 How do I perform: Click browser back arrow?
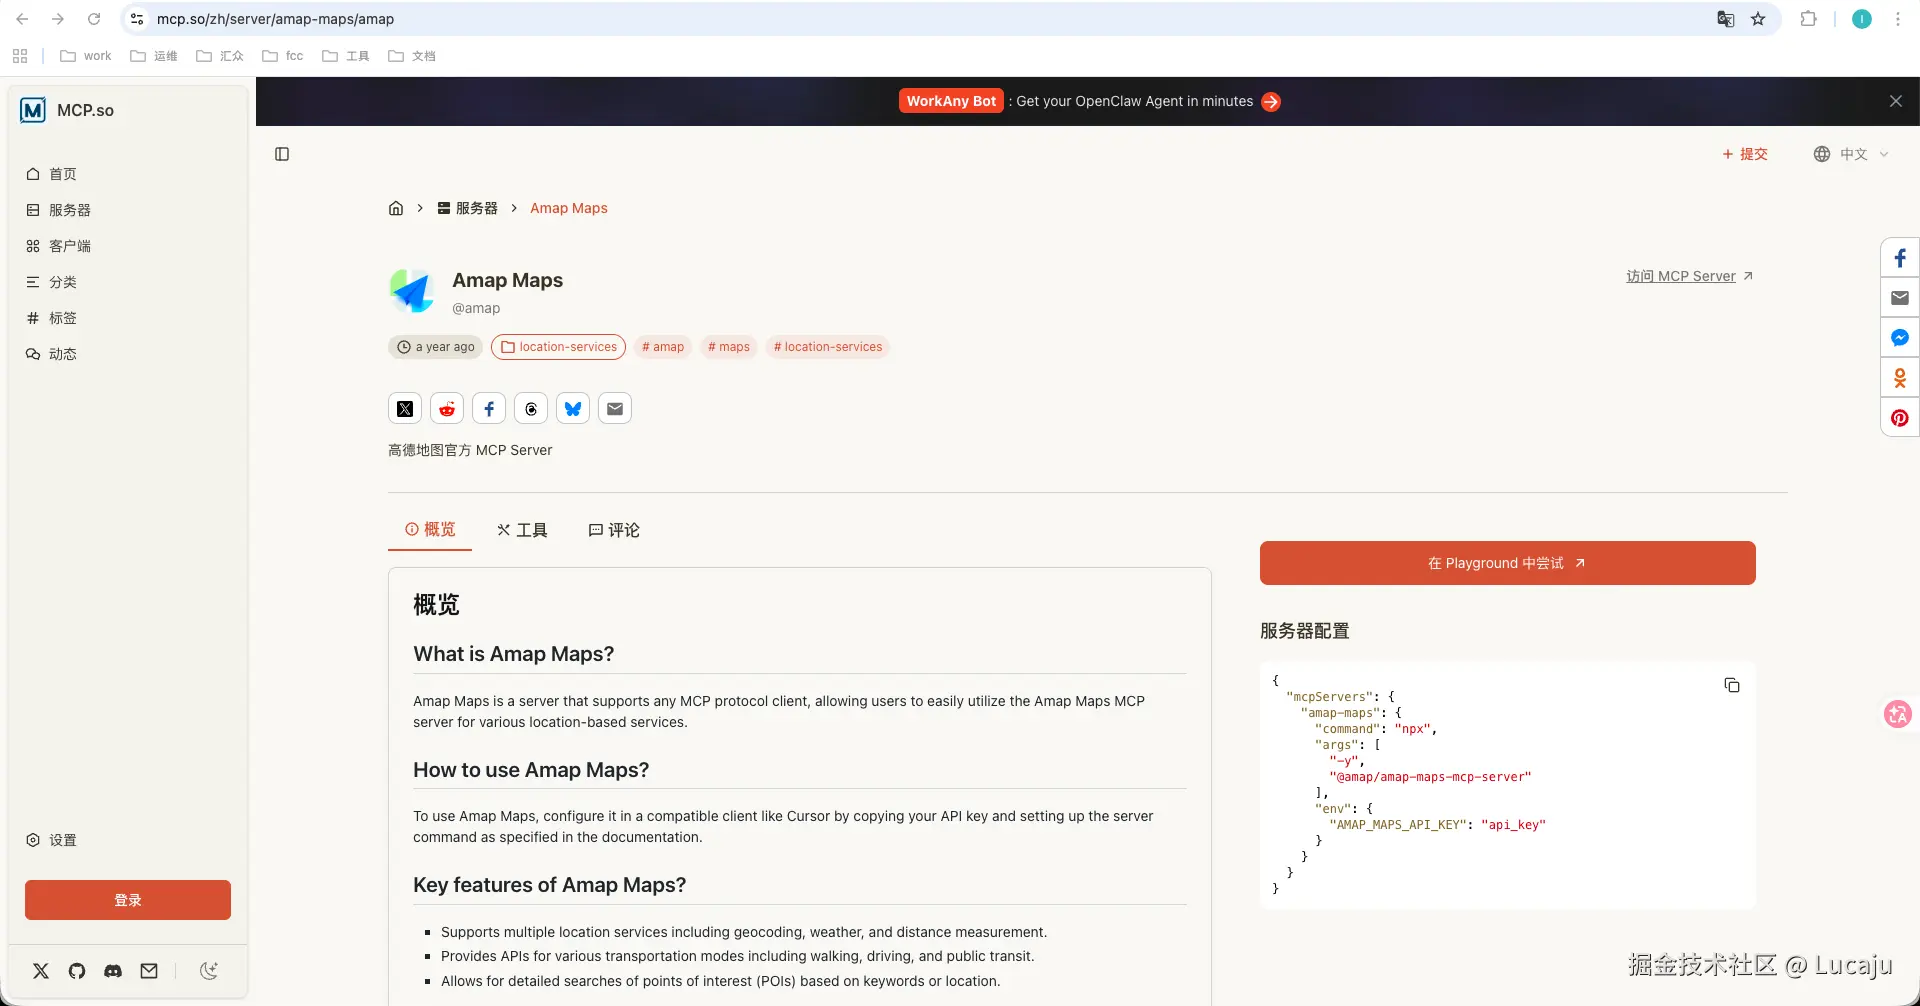click(22, 19)
